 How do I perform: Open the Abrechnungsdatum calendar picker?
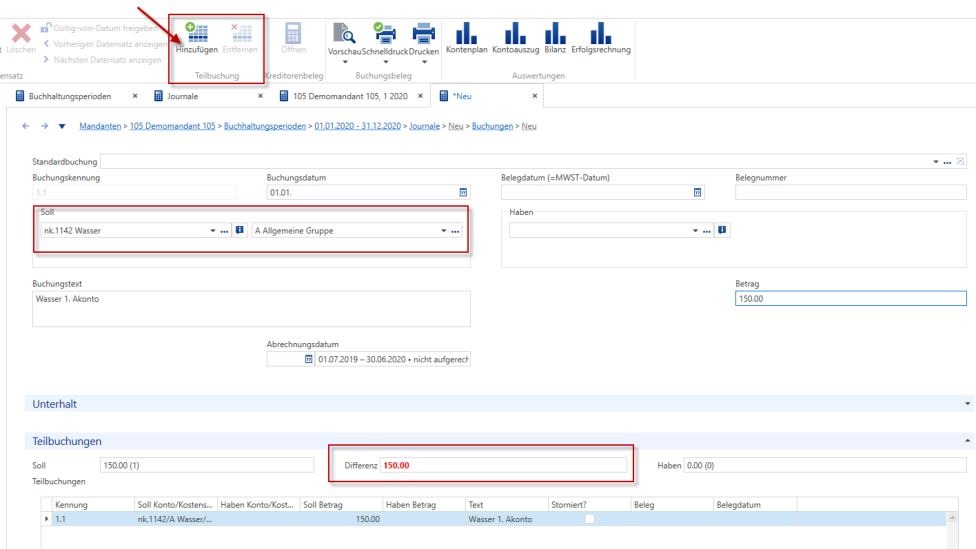pyautogui.click(x=308, y=359)
